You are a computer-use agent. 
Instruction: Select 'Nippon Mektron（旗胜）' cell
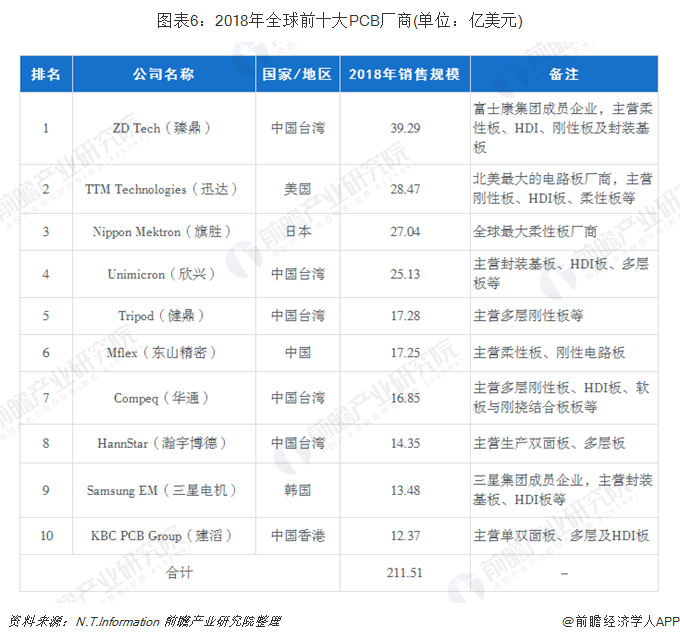[163, 232]
